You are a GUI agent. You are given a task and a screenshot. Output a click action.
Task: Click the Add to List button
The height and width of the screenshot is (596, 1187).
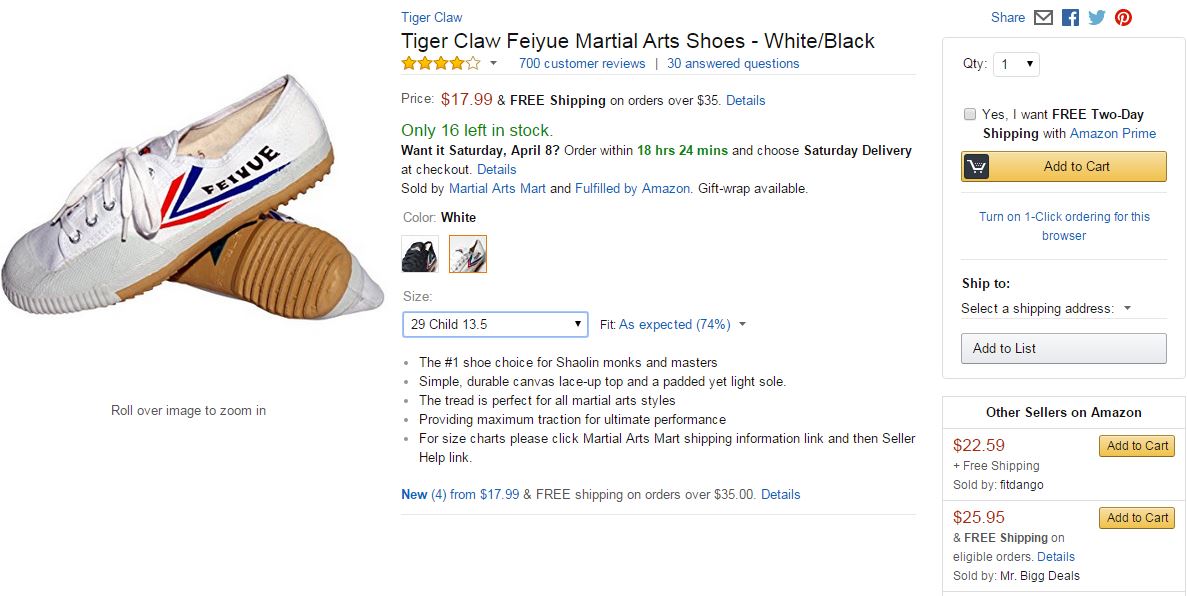pos(1064,348)
